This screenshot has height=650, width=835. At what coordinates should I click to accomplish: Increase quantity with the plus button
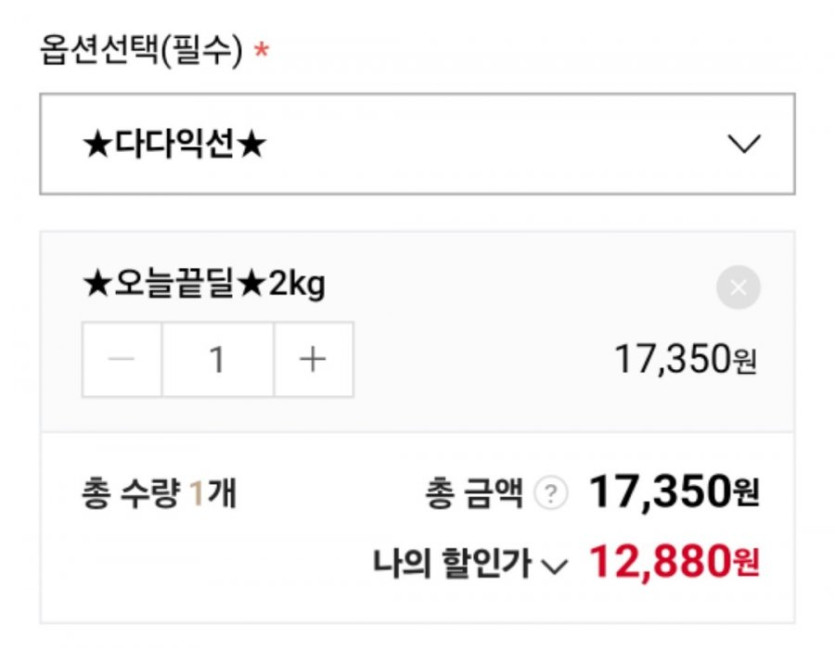[x=313, y=360]
